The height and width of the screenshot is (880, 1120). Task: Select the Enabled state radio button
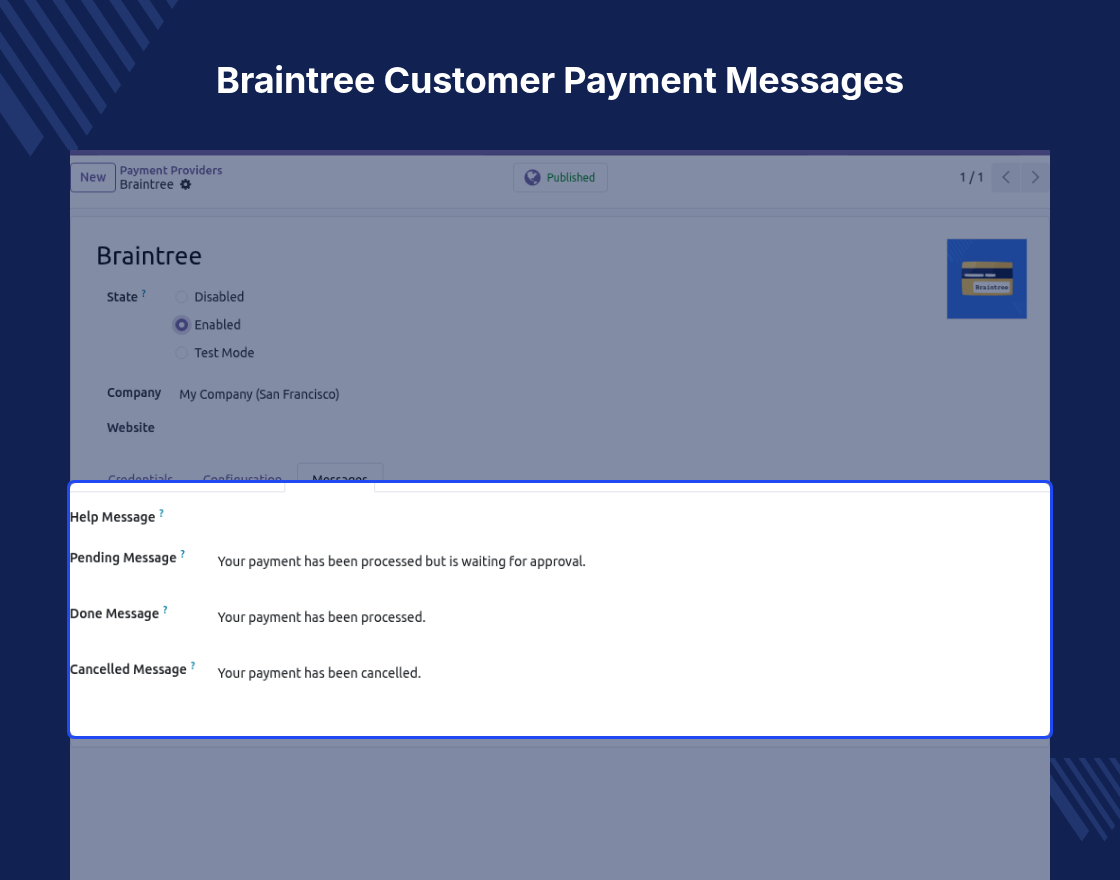pos(181,325)
